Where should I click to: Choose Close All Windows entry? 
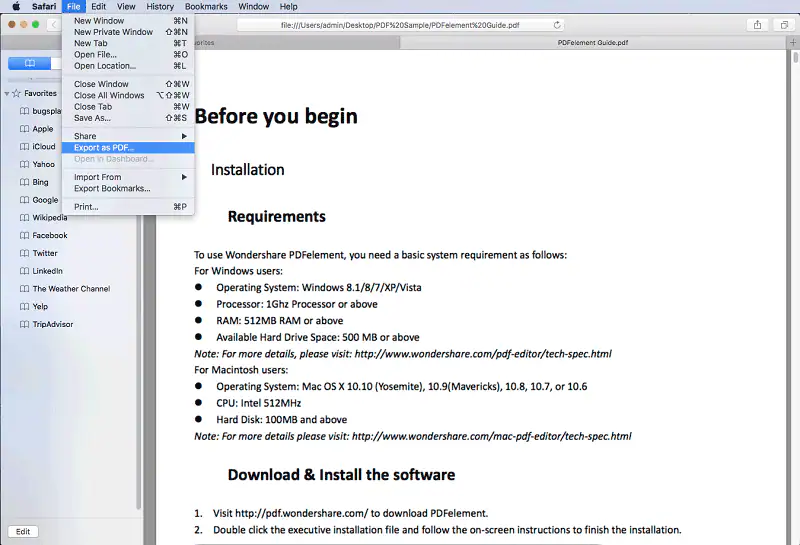pyautogui.click(x=128, y=95)
